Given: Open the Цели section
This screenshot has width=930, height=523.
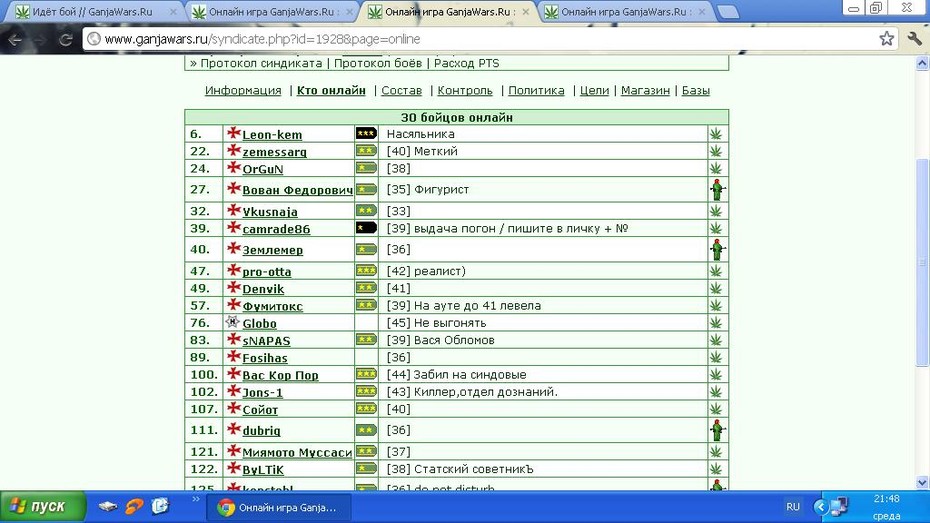Looking at the screenshot, I should tap(594, 90).
